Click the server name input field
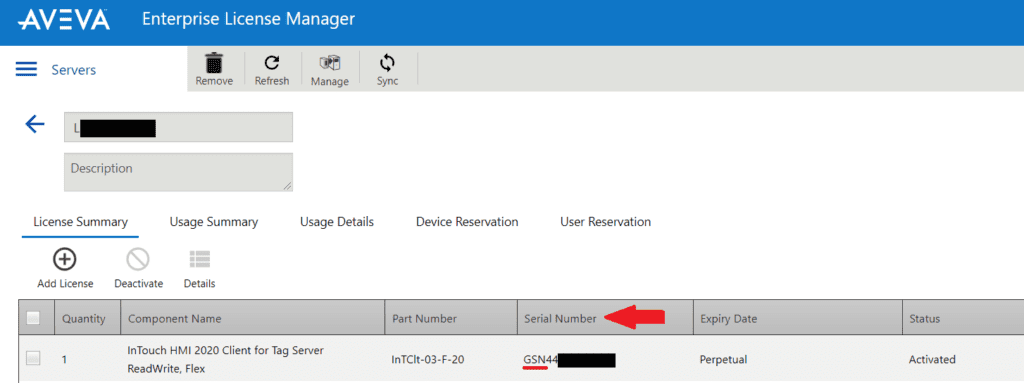The image size is (1024, 383). click(178, 127)
